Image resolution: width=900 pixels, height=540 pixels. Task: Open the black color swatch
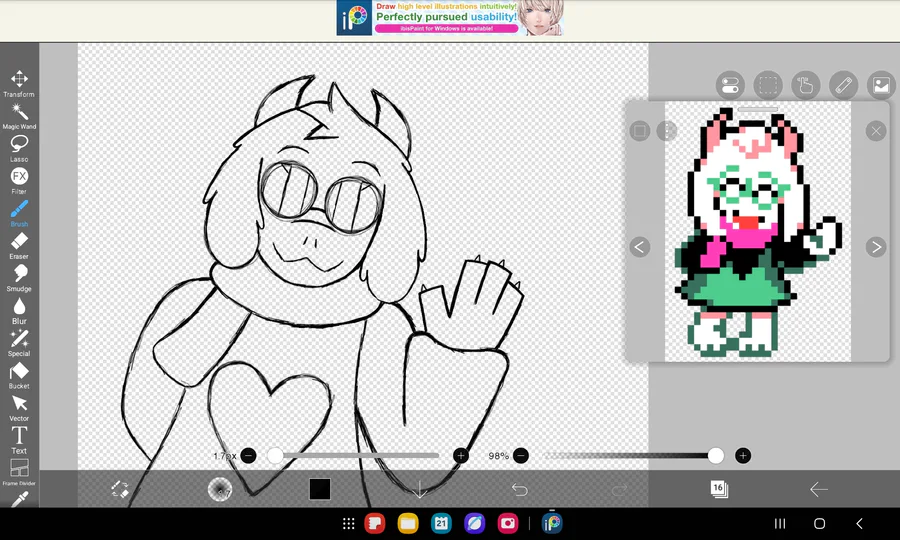(320, 489)
